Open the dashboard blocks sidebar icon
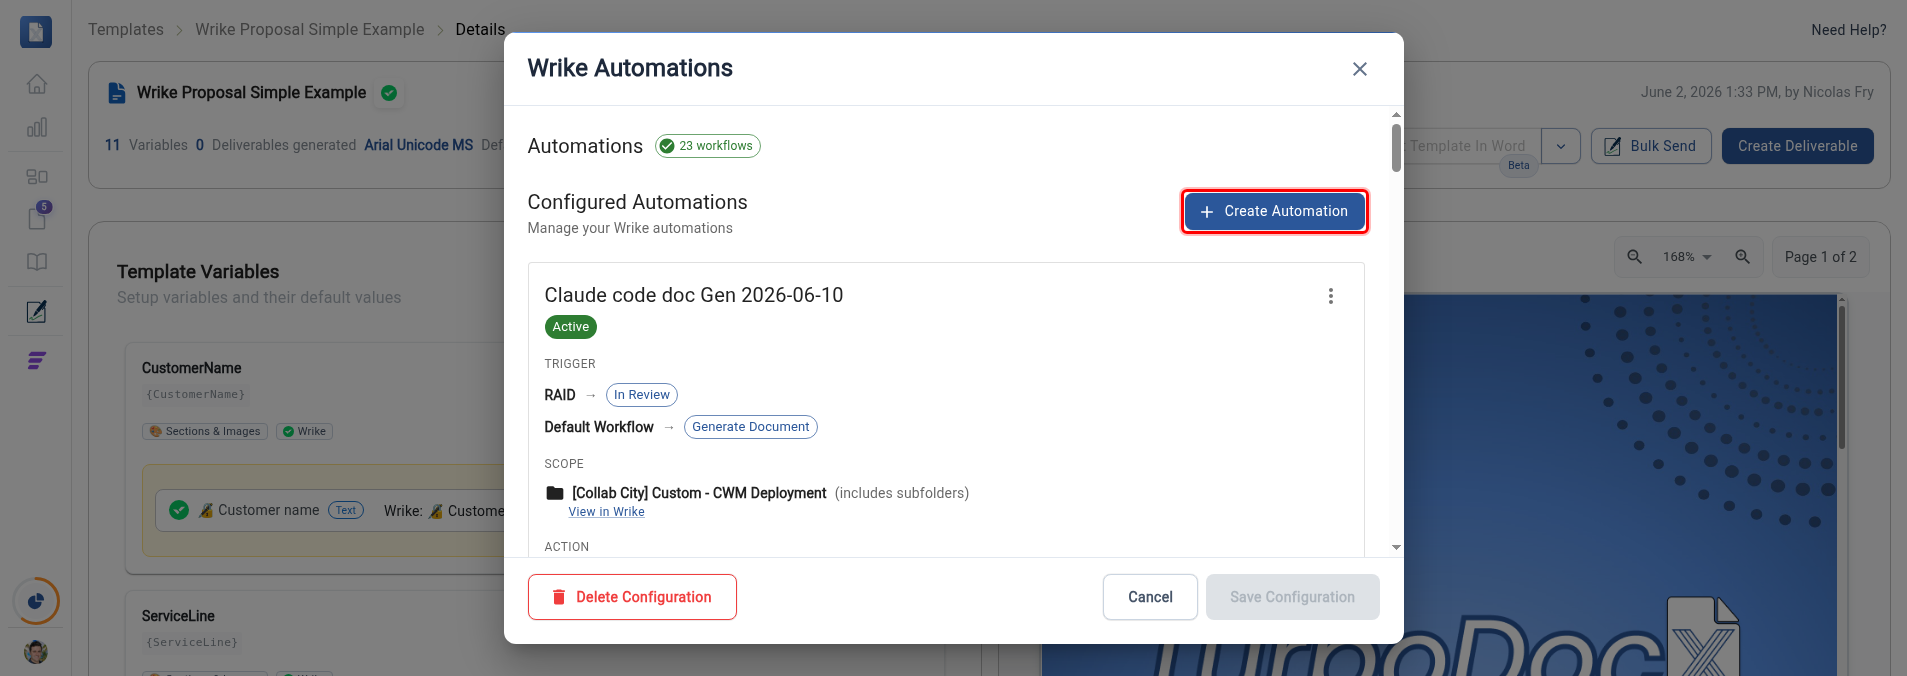The image size is (1907, 676). pyautogui.click(x=37, y=176)
